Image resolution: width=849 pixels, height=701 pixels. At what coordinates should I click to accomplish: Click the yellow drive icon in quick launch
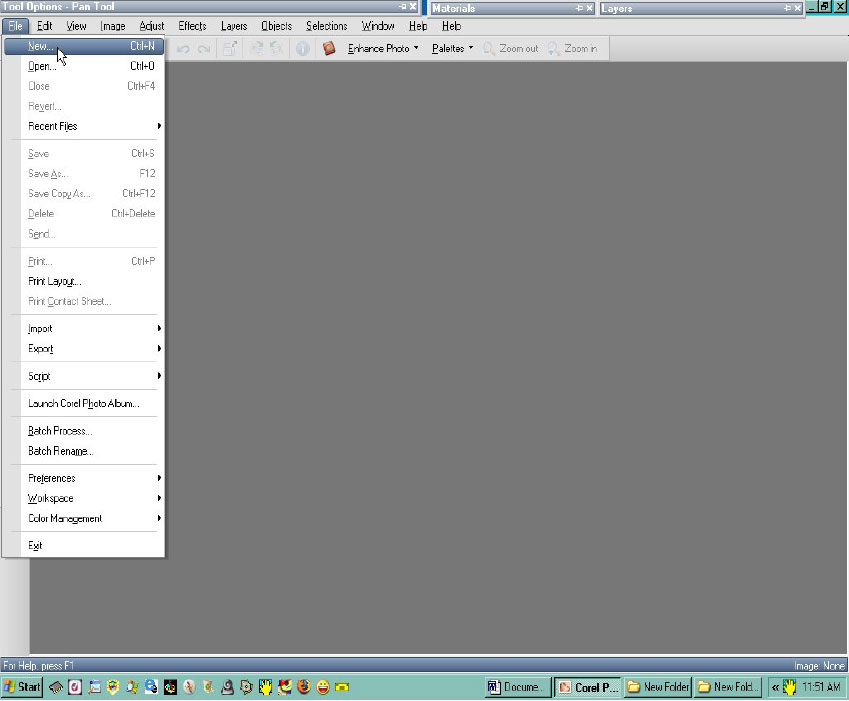pos(342,687)
